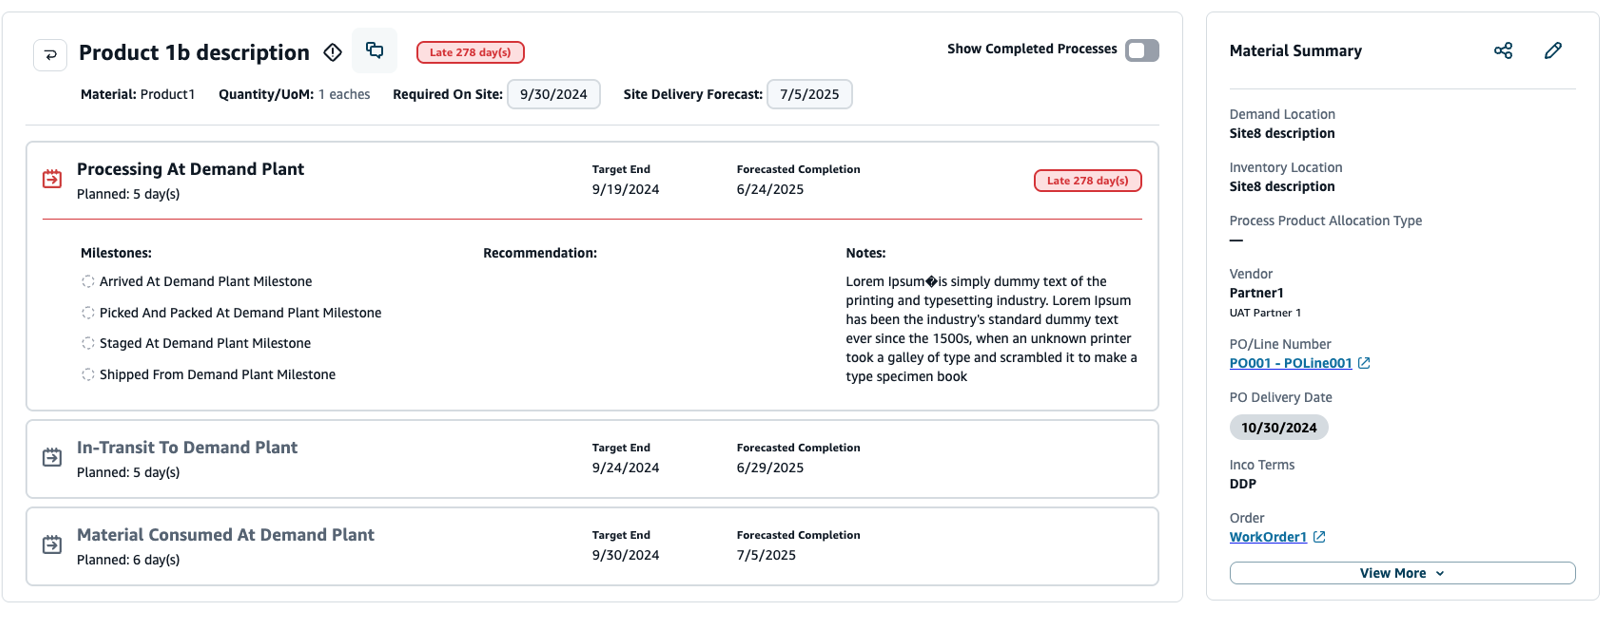Mark Arrived At Demand Plant Milestone circle

pyautogui.click(x=88, y=282)
